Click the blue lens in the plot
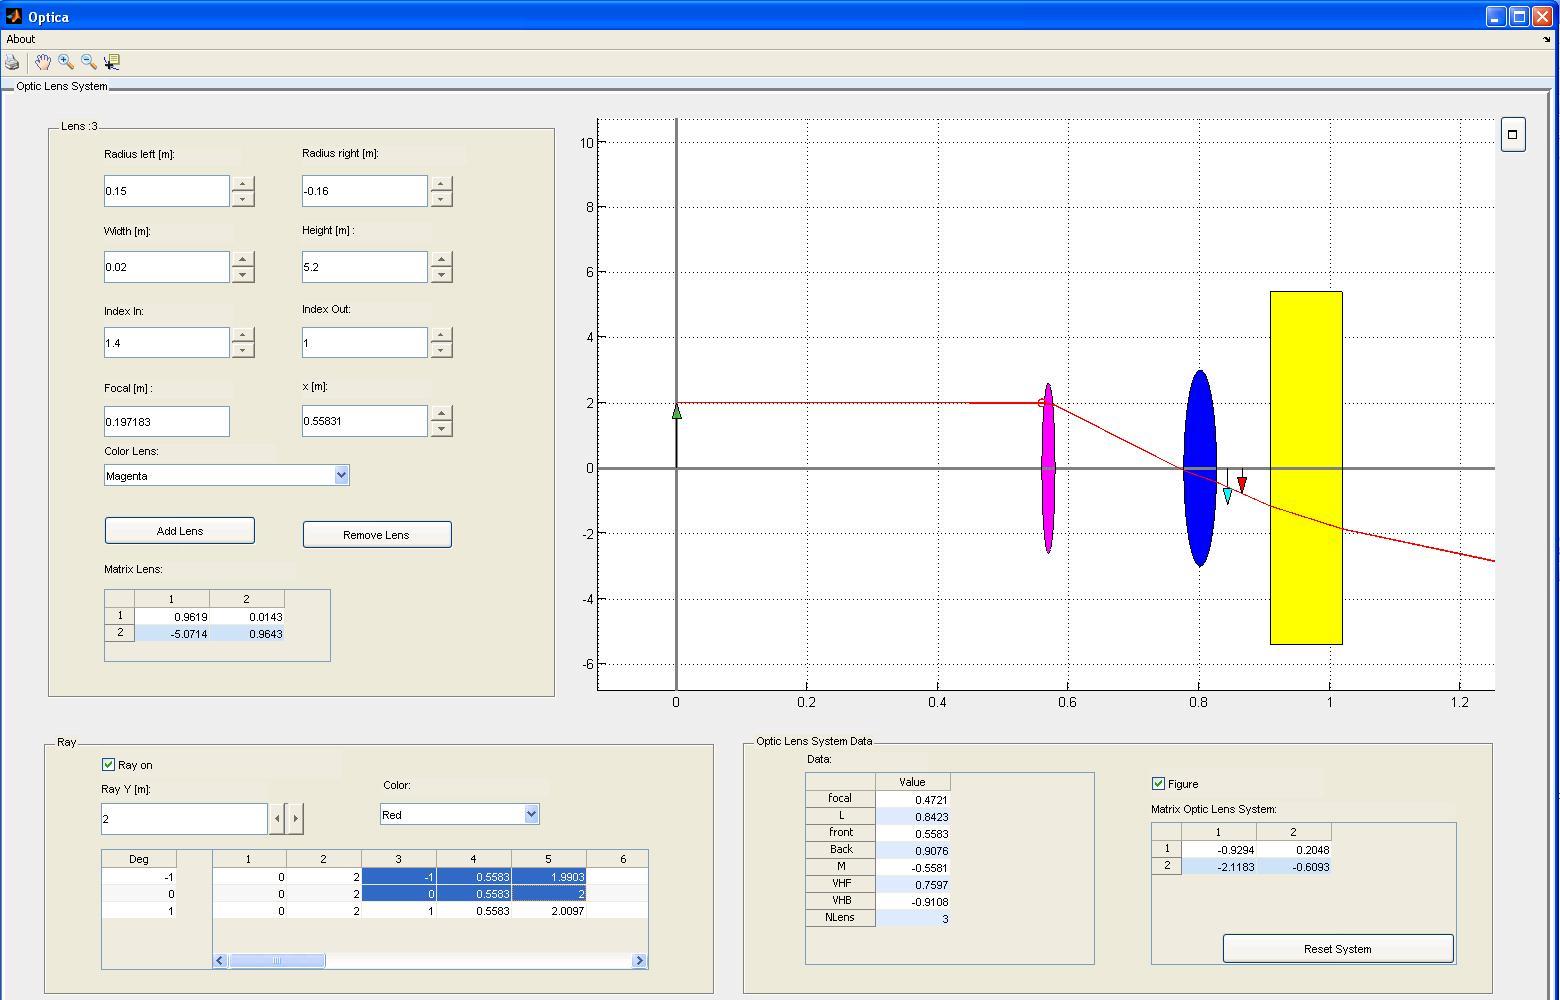Image resolution: width=1560 pixels, height=1000 pixels. click(1200, 468)
